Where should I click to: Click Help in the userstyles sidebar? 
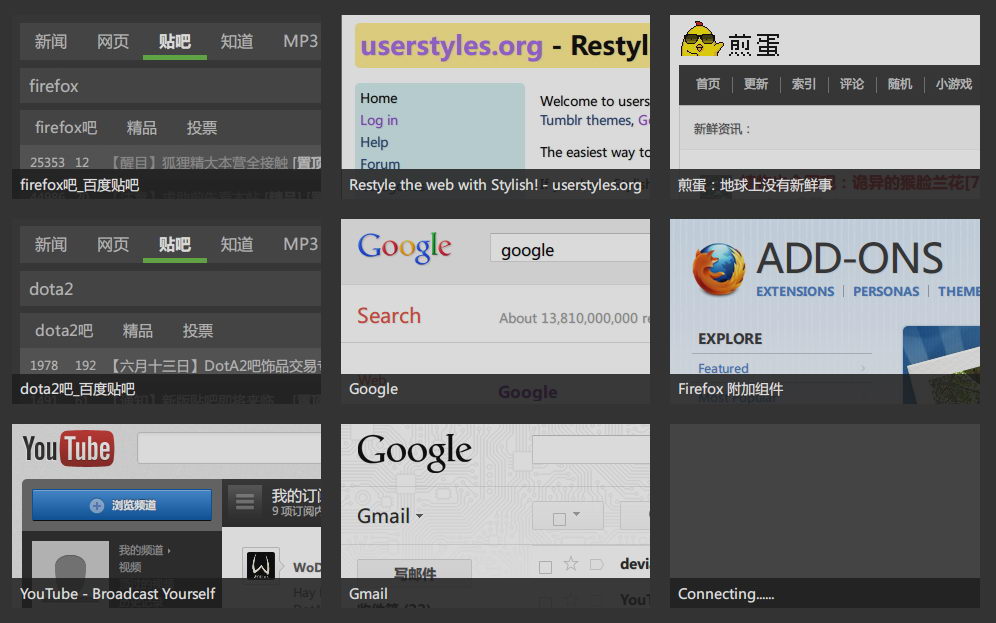point(374,142)
